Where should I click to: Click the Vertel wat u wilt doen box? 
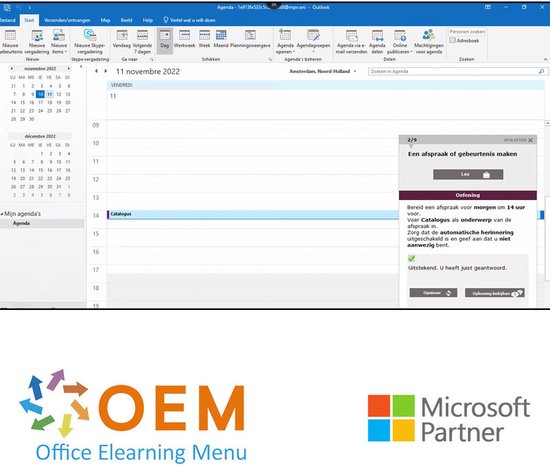(x=189, y=20)
